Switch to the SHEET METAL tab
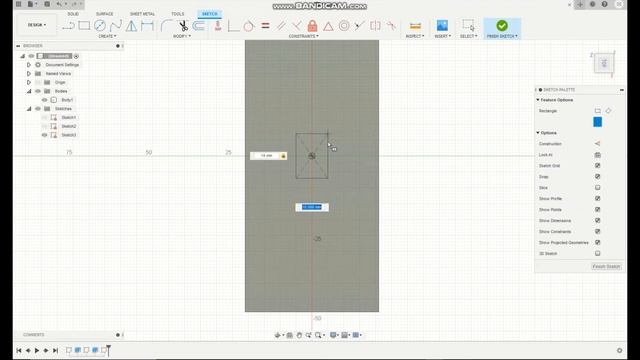The height and width of the screenshot is (360, 640). click(142, 14)
